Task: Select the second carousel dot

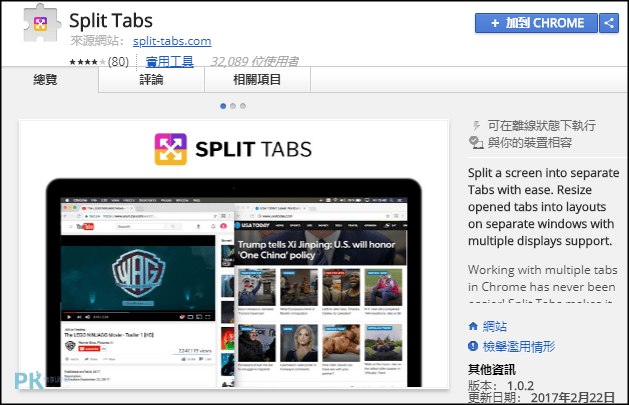Action: pyautogui.click(x=233, y=106)
